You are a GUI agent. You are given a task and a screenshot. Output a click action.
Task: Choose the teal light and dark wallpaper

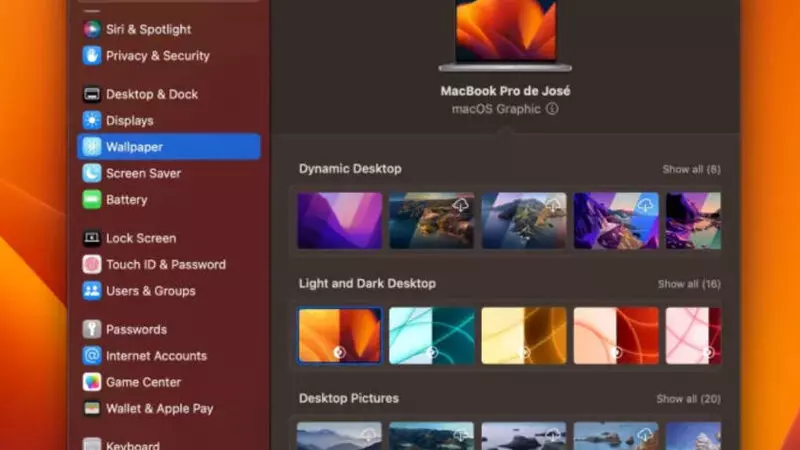[432, 335]
